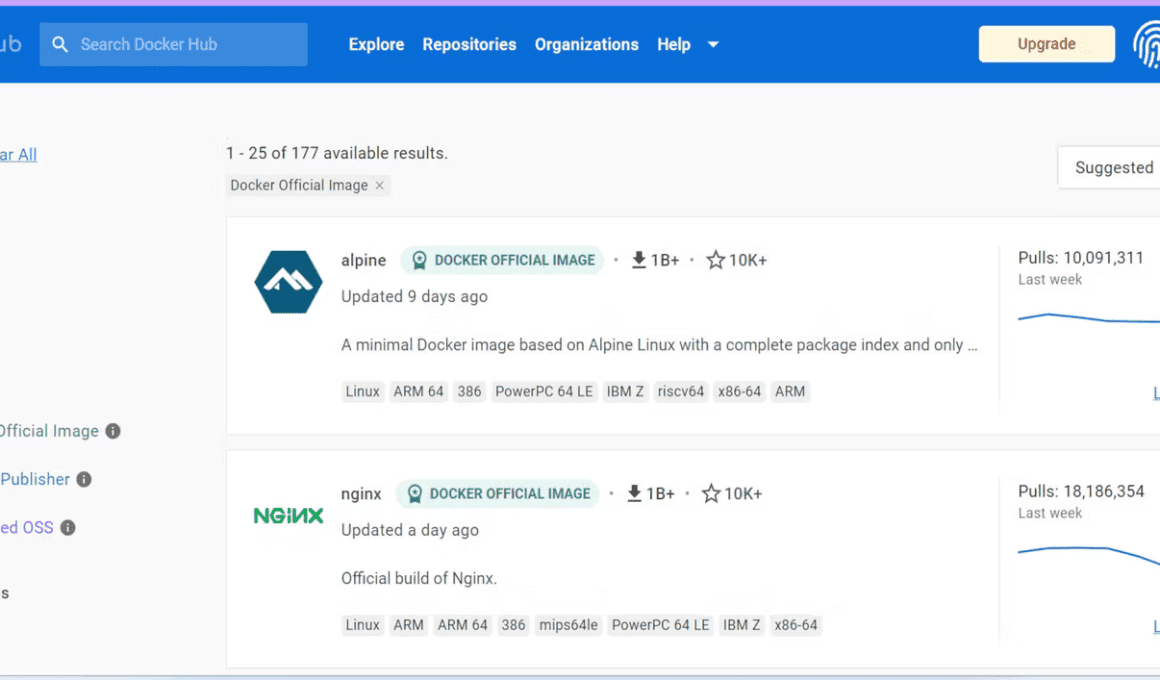Click the nginx logo thumbnail
Viewport: 1160px width, 680px height.
tap(289, 516)
